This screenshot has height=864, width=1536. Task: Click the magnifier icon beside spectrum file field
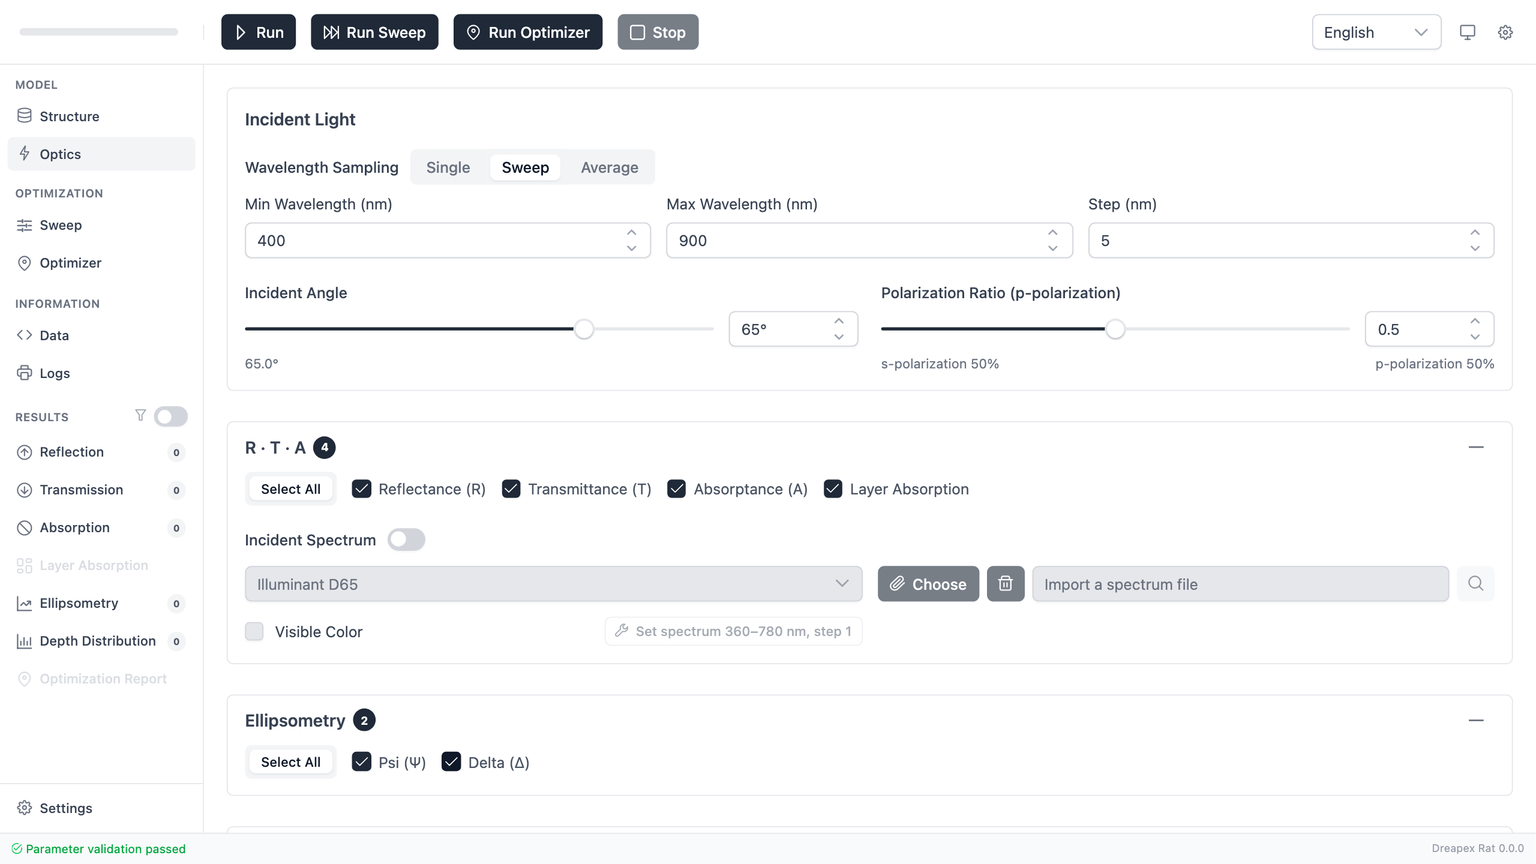coord(1475,584)
